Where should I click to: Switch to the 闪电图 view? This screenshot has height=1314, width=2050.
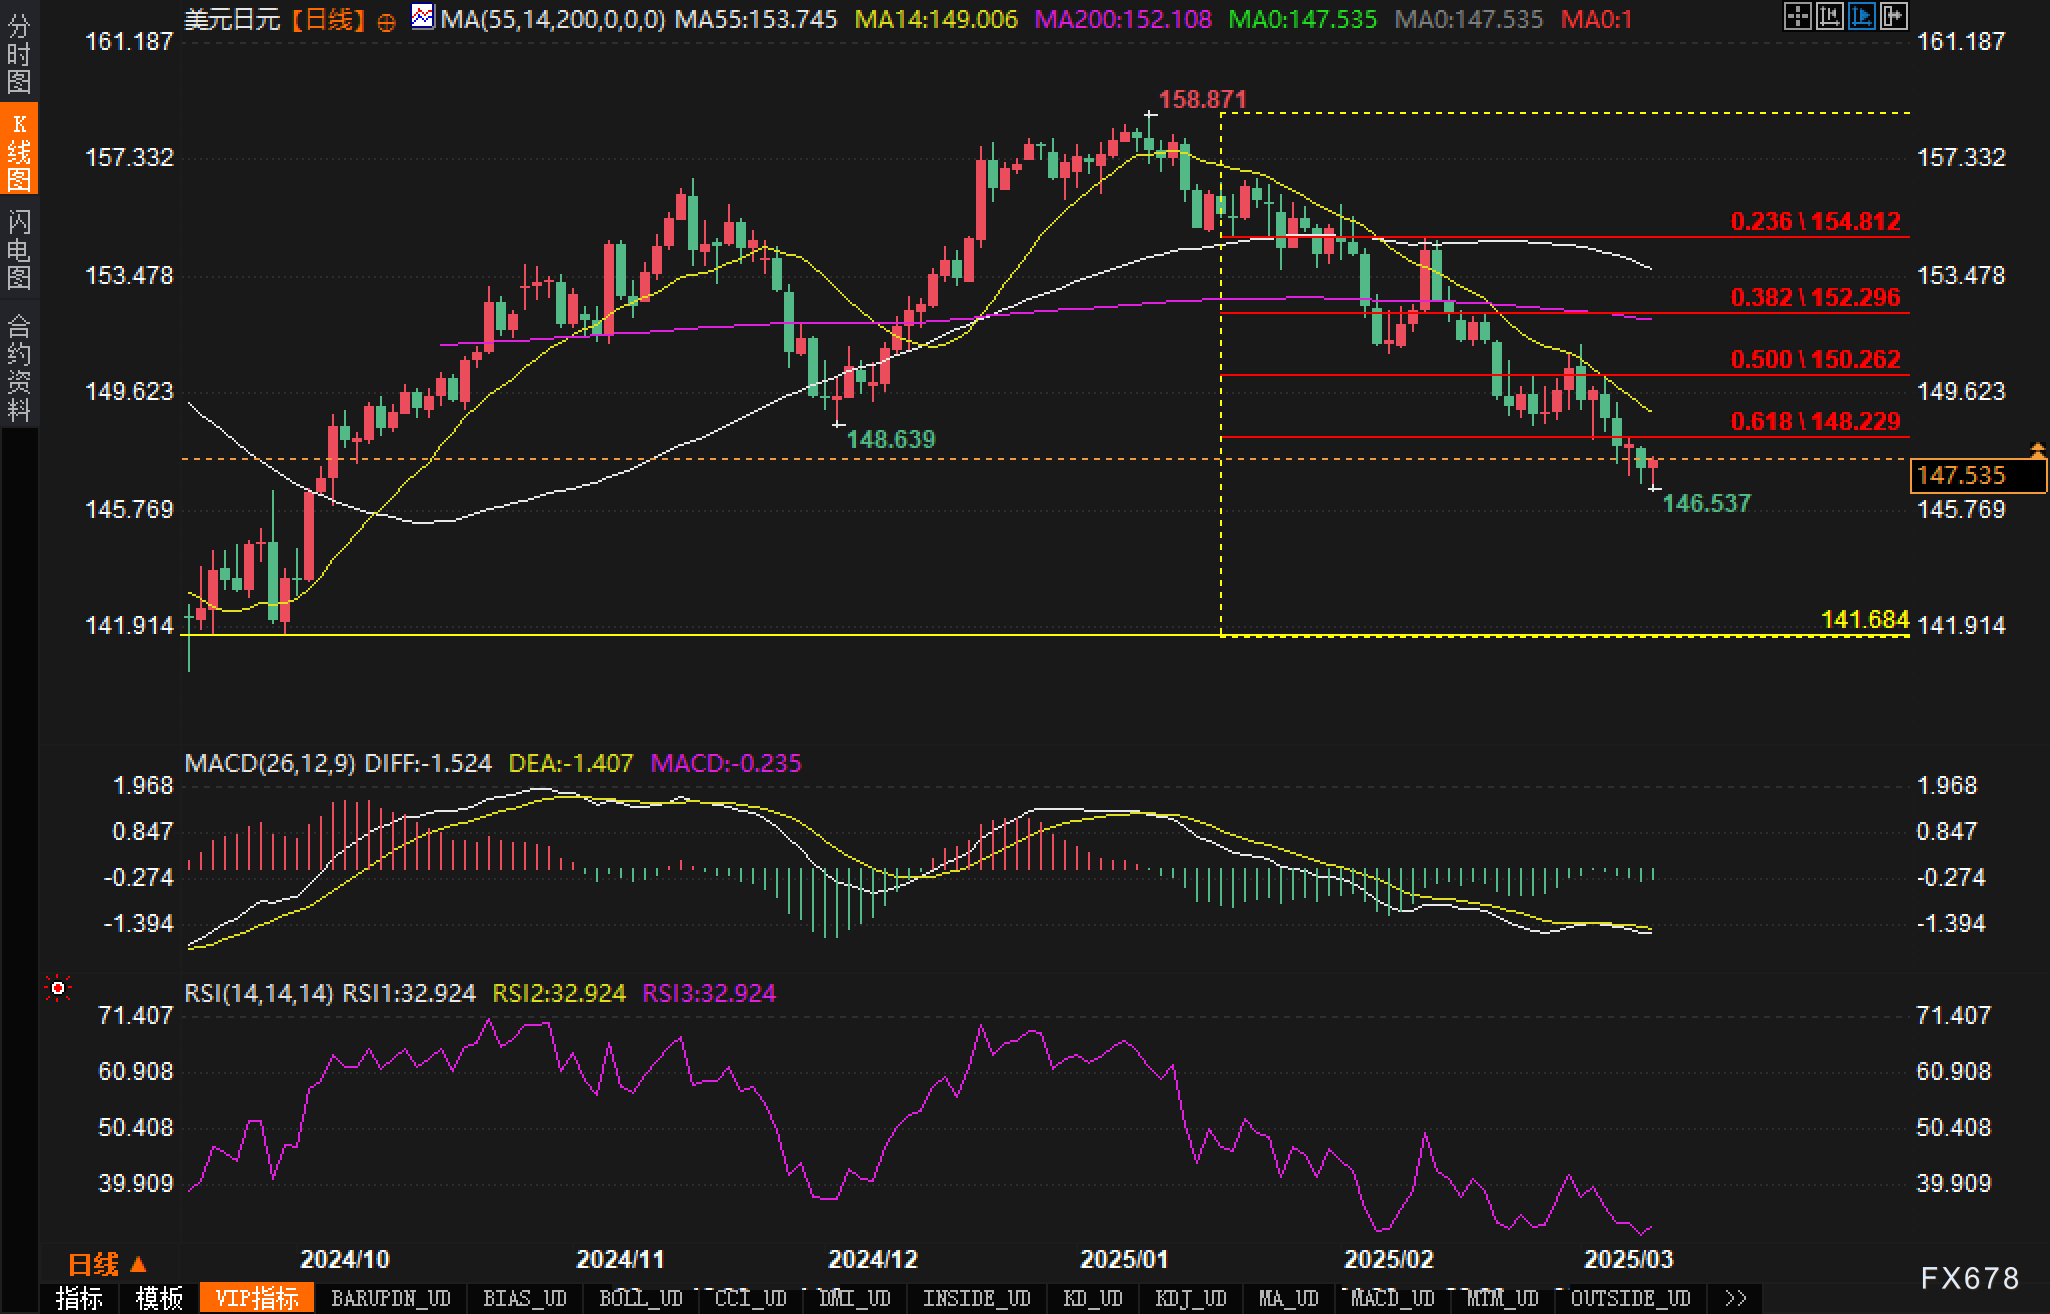click(x=19, y=249)
